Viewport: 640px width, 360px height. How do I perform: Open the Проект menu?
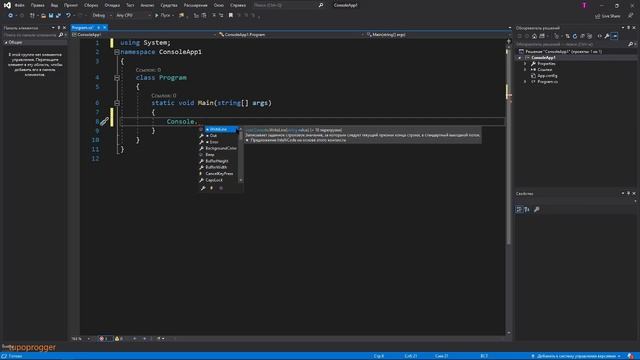click(x=71, y=5)
